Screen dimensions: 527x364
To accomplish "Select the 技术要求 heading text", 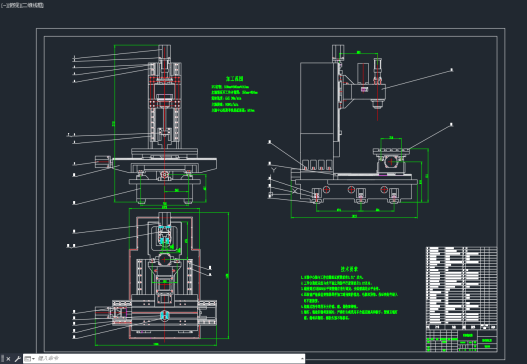I will (x=349, y=269).
